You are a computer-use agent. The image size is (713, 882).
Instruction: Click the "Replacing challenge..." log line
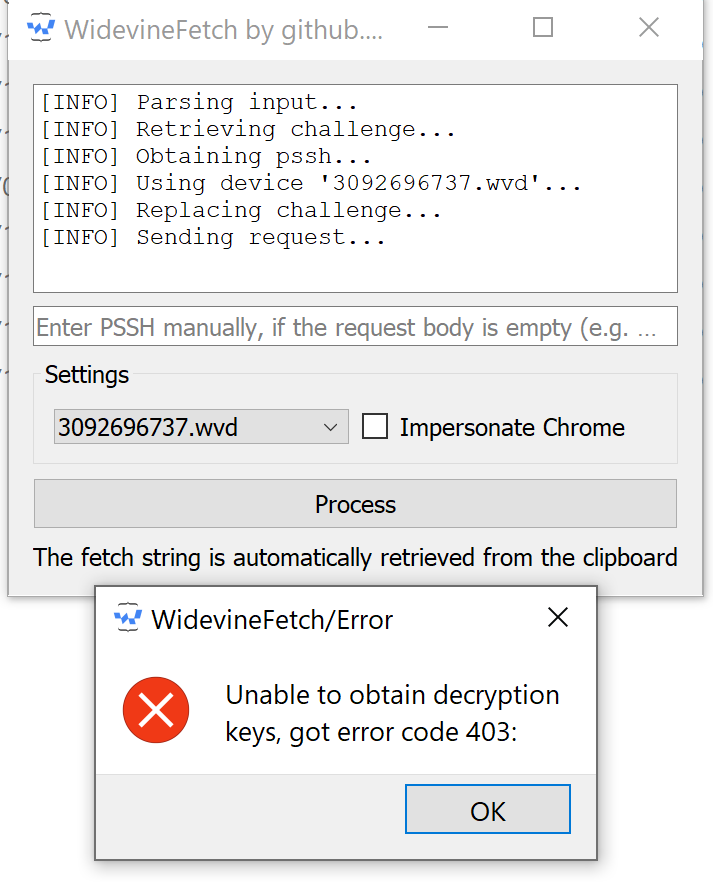click(240, 211)
